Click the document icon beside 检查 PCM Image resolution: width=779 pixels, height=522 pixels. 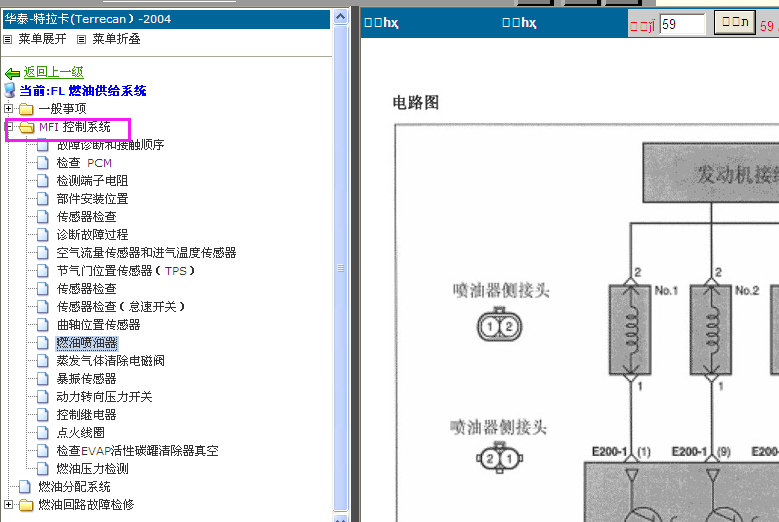click(43, 162)
